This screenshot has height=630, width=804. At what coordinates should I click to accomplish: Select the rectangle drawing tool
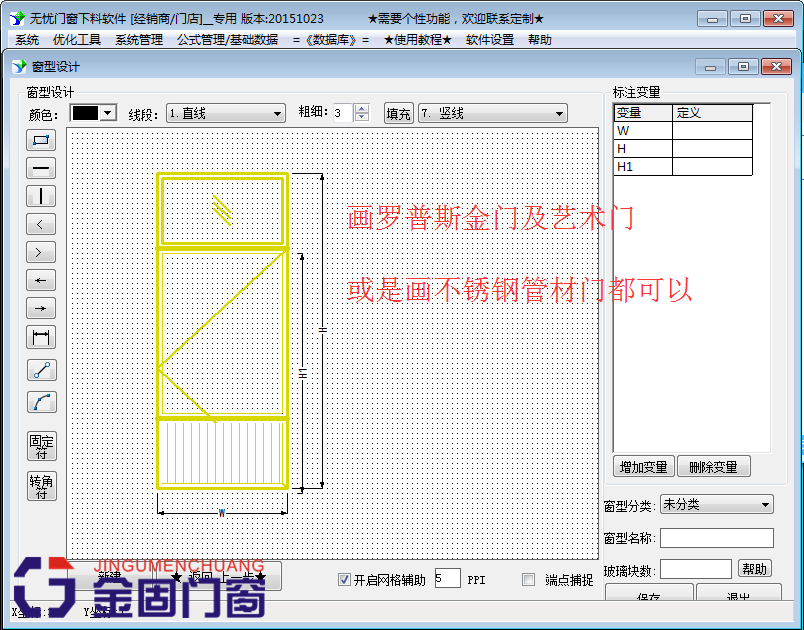(x=40, y=140)
